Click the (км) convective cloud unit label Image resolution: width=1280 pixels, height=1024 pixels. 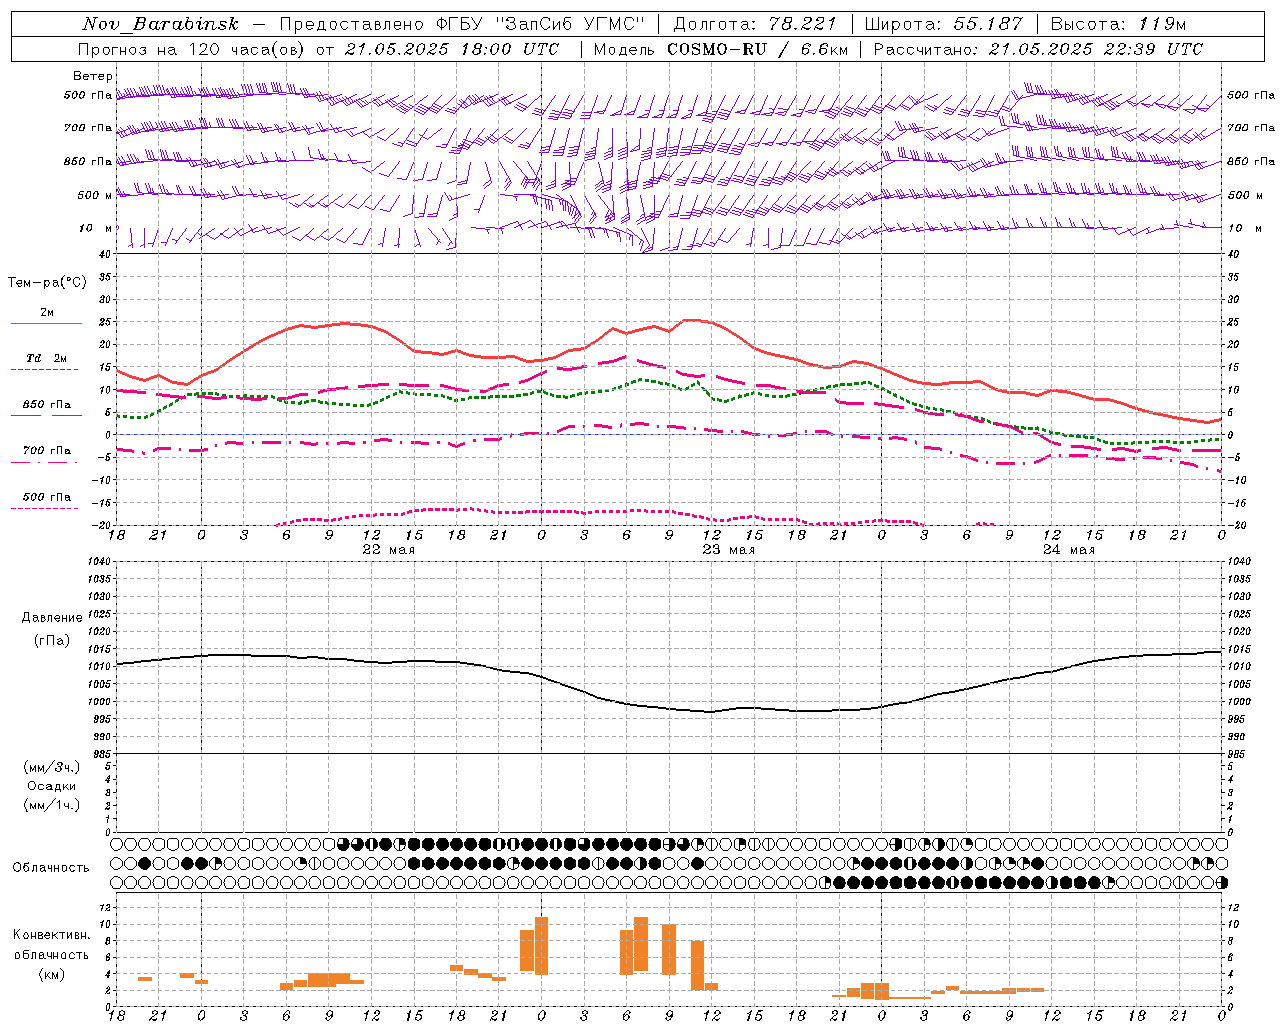pyautogui.click(x=52, y=974)
